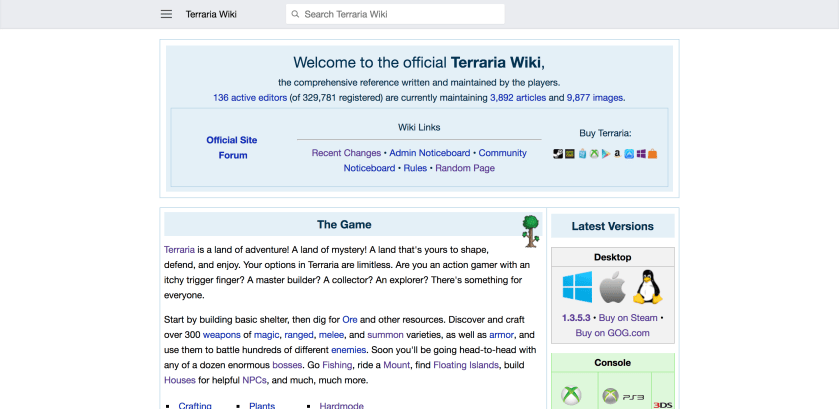Viewport: 839px width, 409px height.
Task: Click the Steam icon under Buy Terraria
Action: 558,154
